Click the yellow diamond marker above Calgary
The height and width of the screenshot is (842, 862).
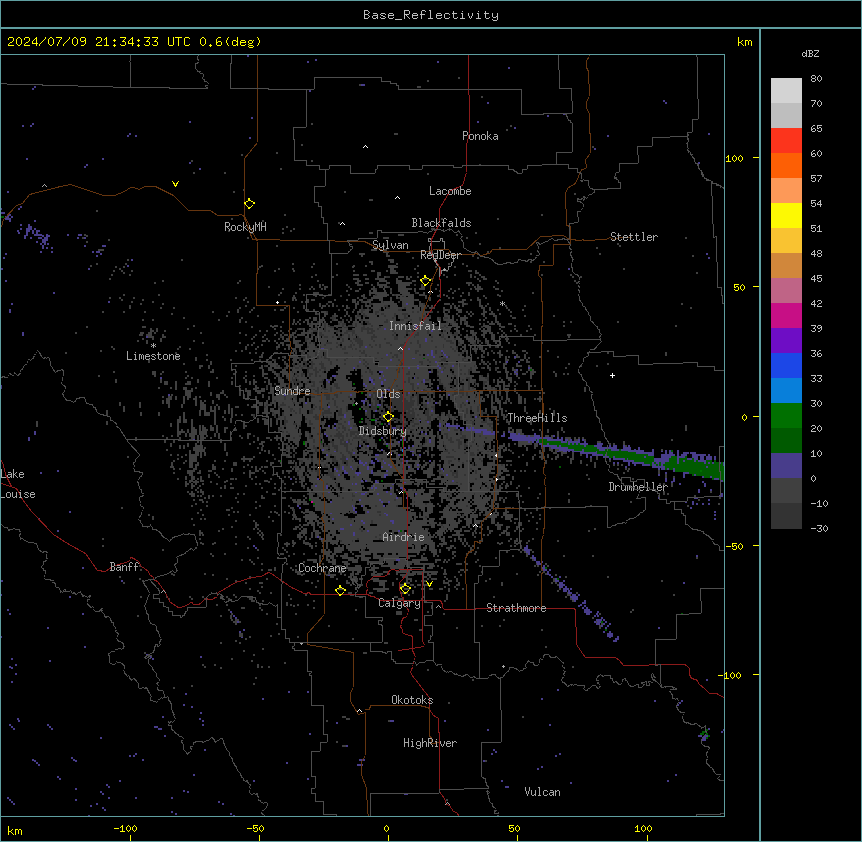(x=405, y=589)
